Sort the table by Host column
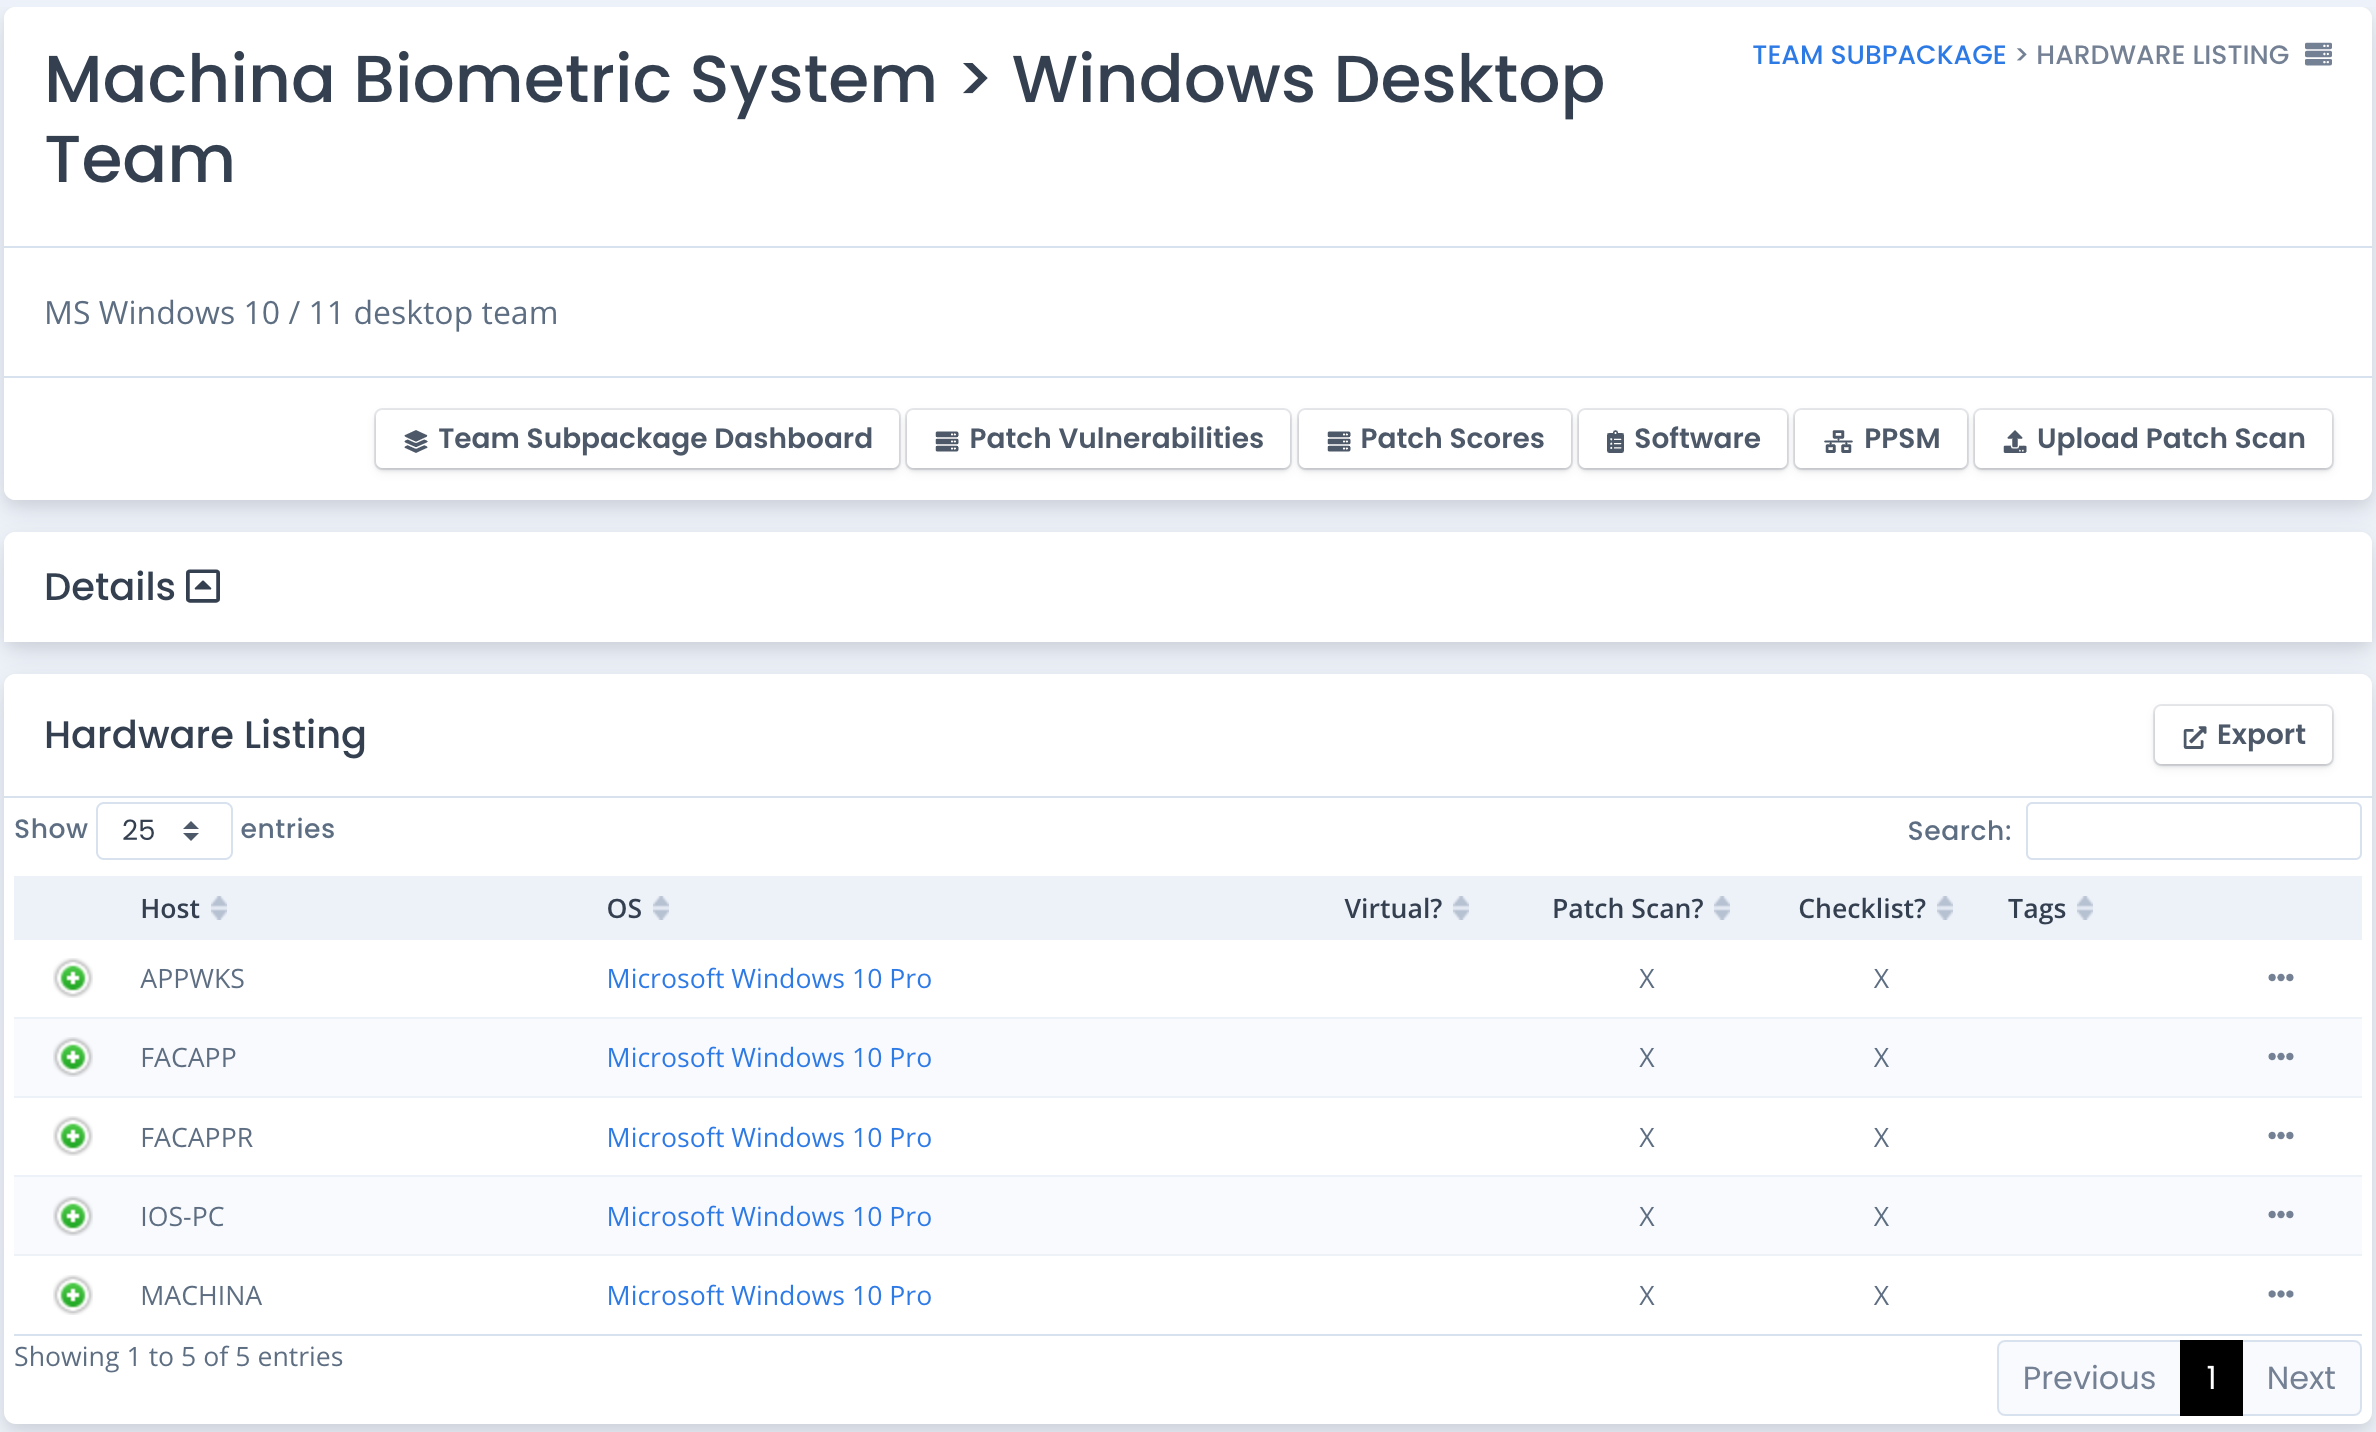The height and width of the screenshot is (1432, 2376). pyautogui.click(x=184, y=908)
